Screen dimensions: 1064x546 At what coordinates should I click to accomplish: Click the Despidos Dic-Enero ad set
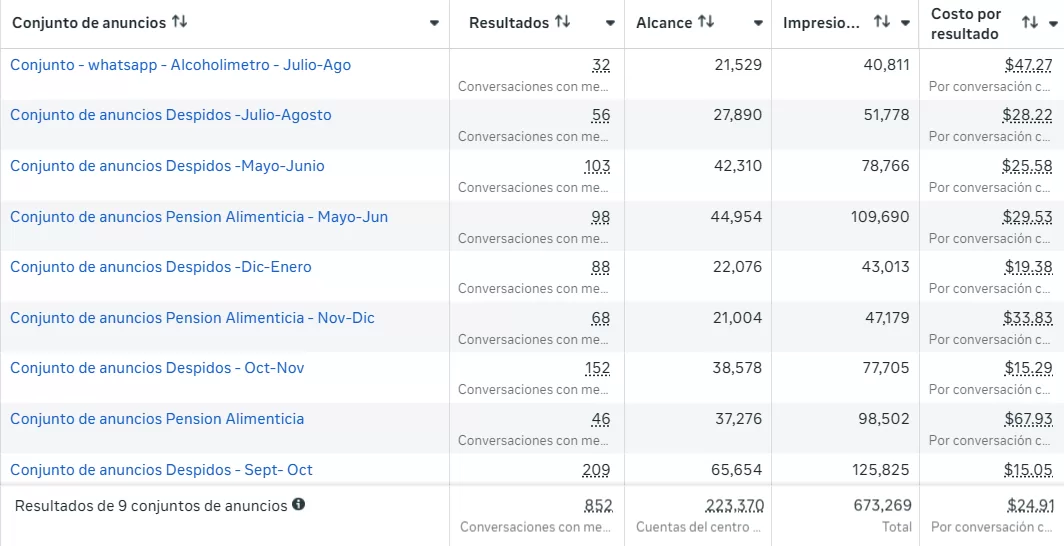point(161,267)
